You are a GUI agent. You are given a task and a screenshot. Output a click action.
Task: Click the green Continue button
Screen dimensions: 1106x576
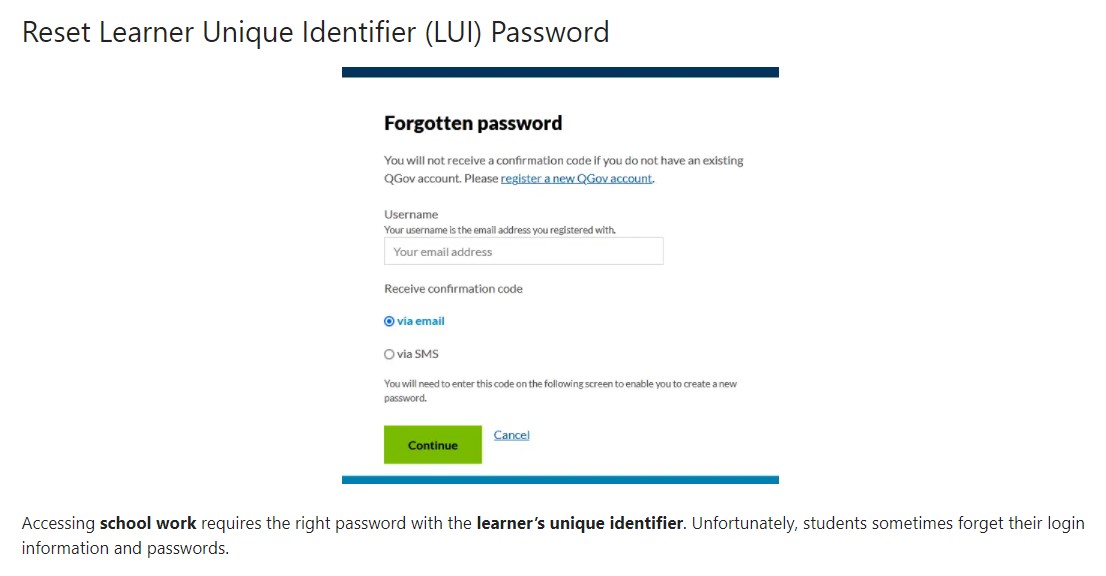click(x=432, y=444)
